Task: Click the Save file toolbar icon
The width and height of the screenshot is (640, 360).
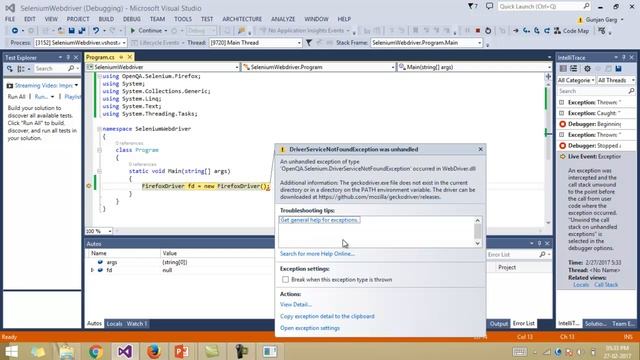Action: click(71, 31)
